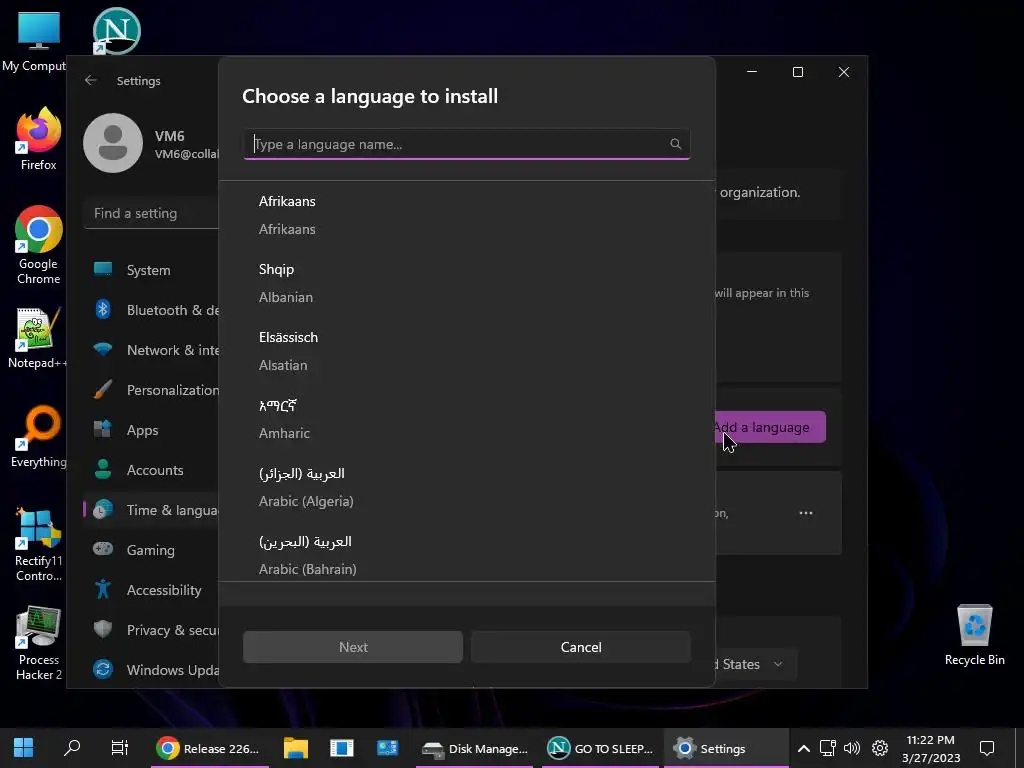Open the settings gear in system tray

[880, 748]
